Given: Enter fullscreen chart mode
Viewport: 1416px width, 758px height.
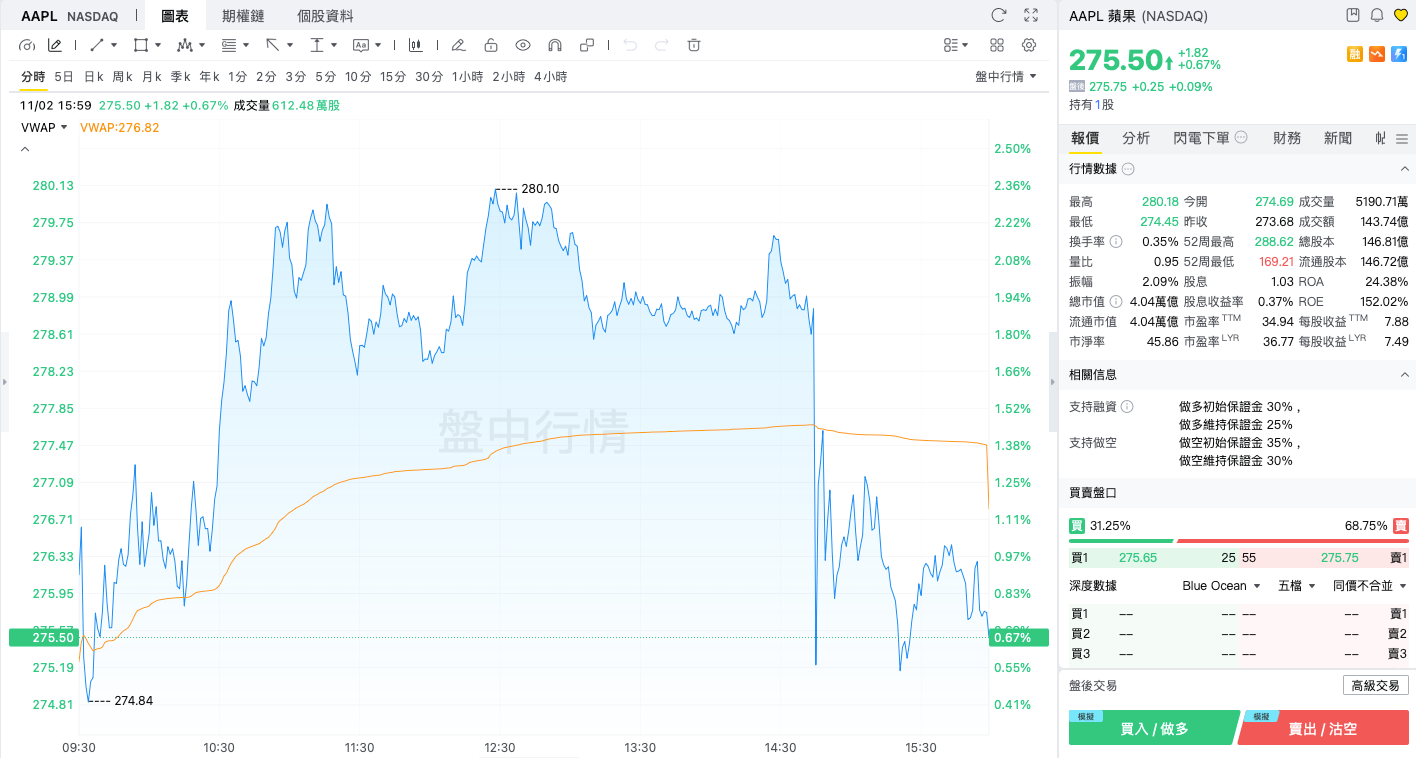Looking at the screenshot, I should tap(1031, 15).
